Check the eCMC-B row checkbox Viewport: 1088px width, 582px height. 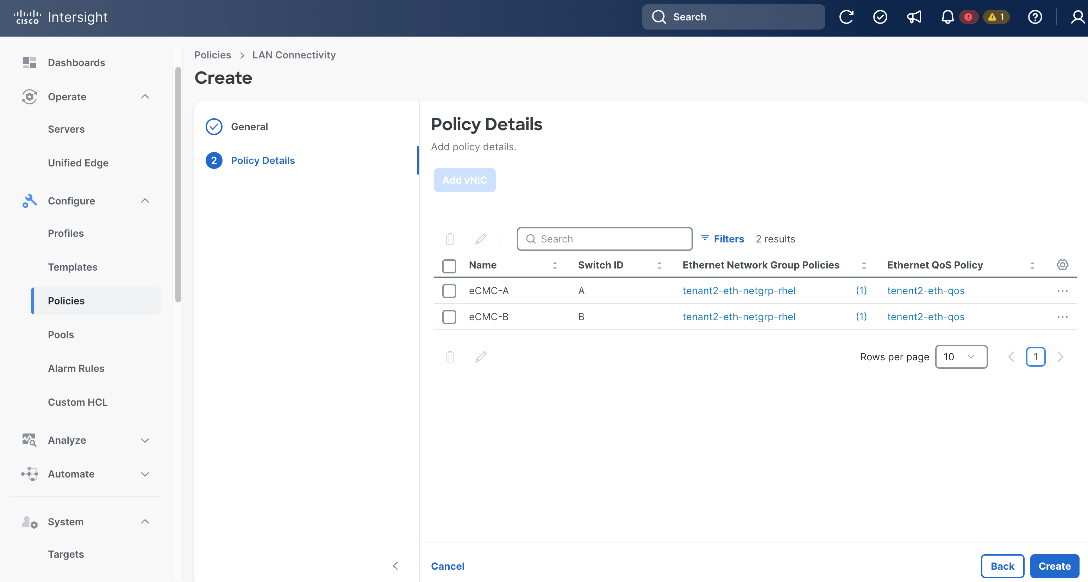(449, 317)
